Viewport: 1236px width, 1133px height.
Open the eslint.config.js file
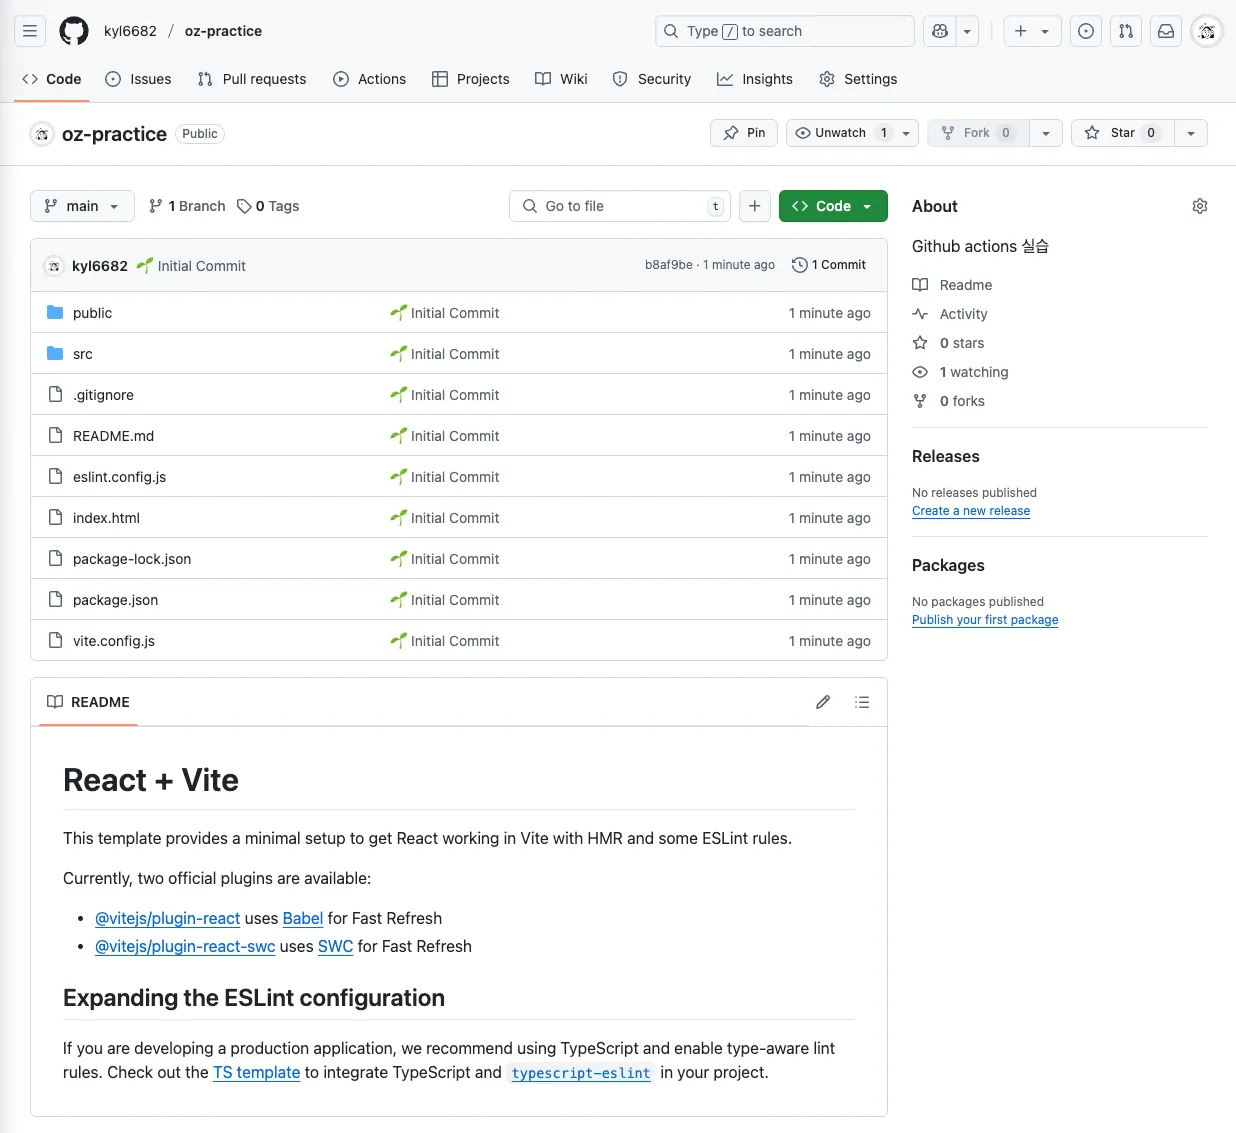point(119,477)
